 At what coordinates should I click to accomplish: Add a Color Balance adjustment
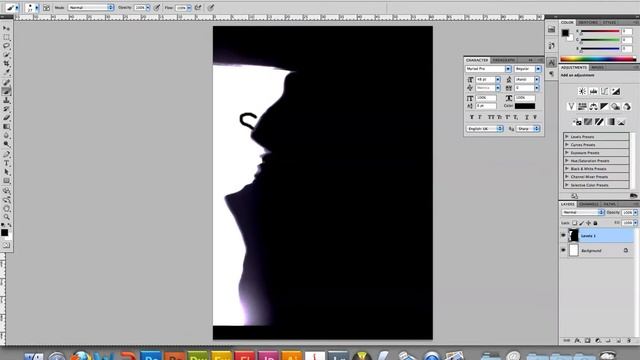[x=593, y=107]
